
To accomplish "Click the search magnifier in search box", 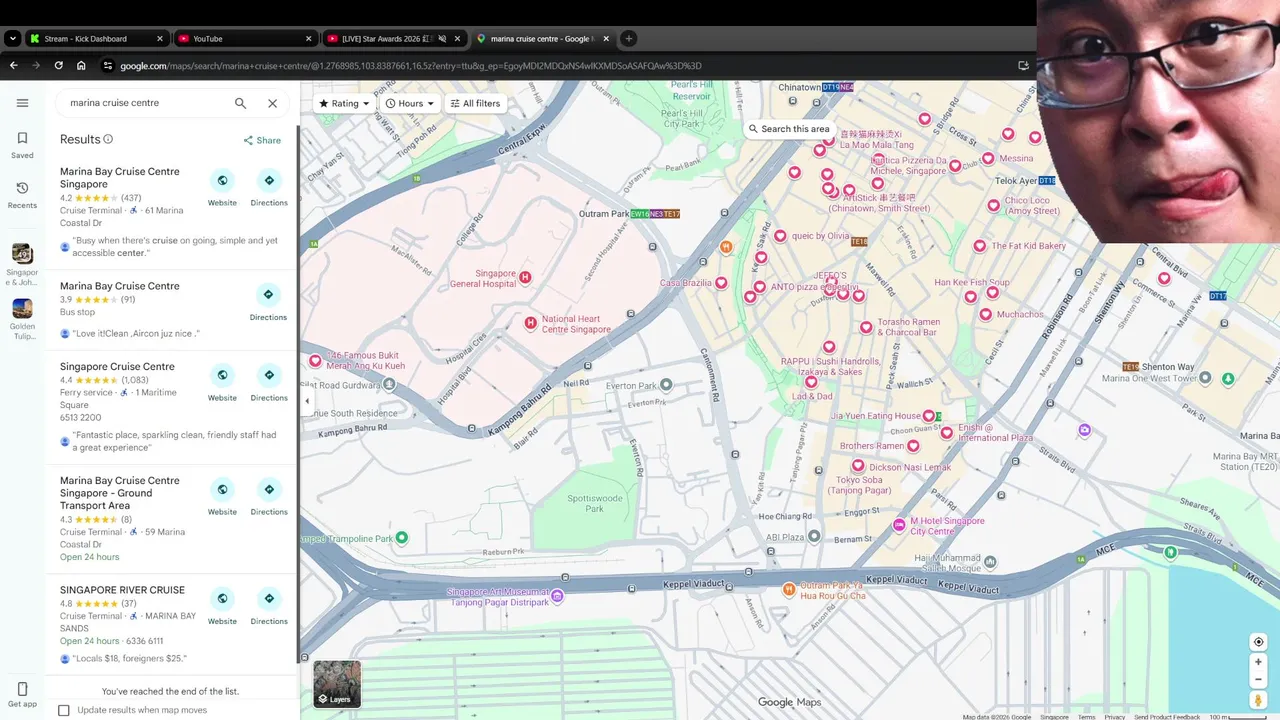I will pyautogui.click(x=240, y=103).
